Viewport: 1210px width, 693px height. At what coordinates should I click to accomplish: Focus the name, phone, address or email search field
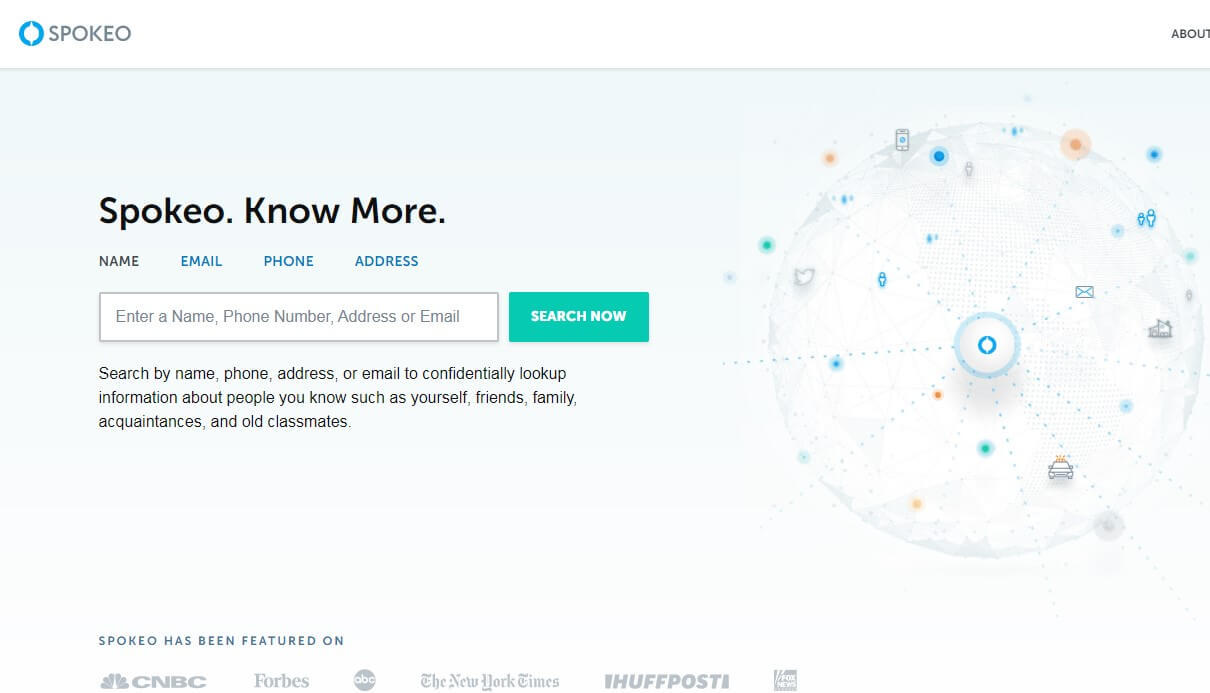tap(298, 317)
